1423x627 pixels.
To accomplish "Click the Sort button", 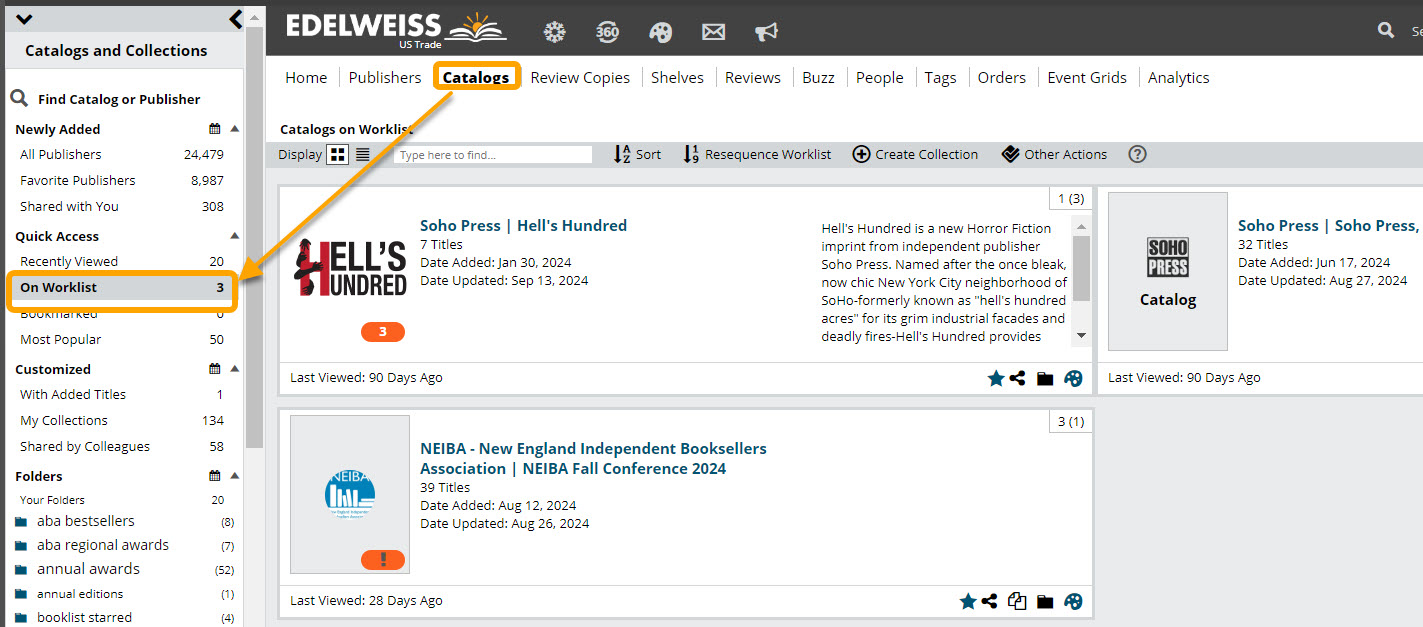I will point(637,154).
